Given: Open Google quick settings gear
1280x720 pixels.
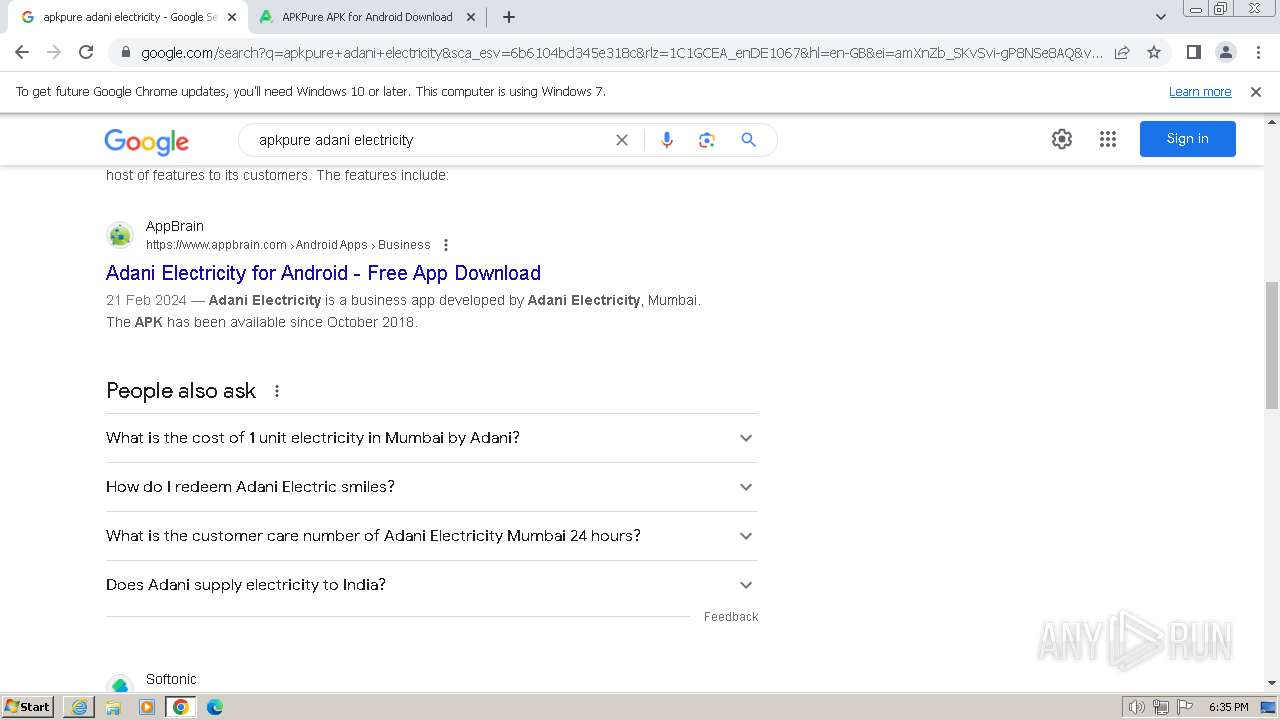Looking at the screenshot, I should (x=1062, y=139).
